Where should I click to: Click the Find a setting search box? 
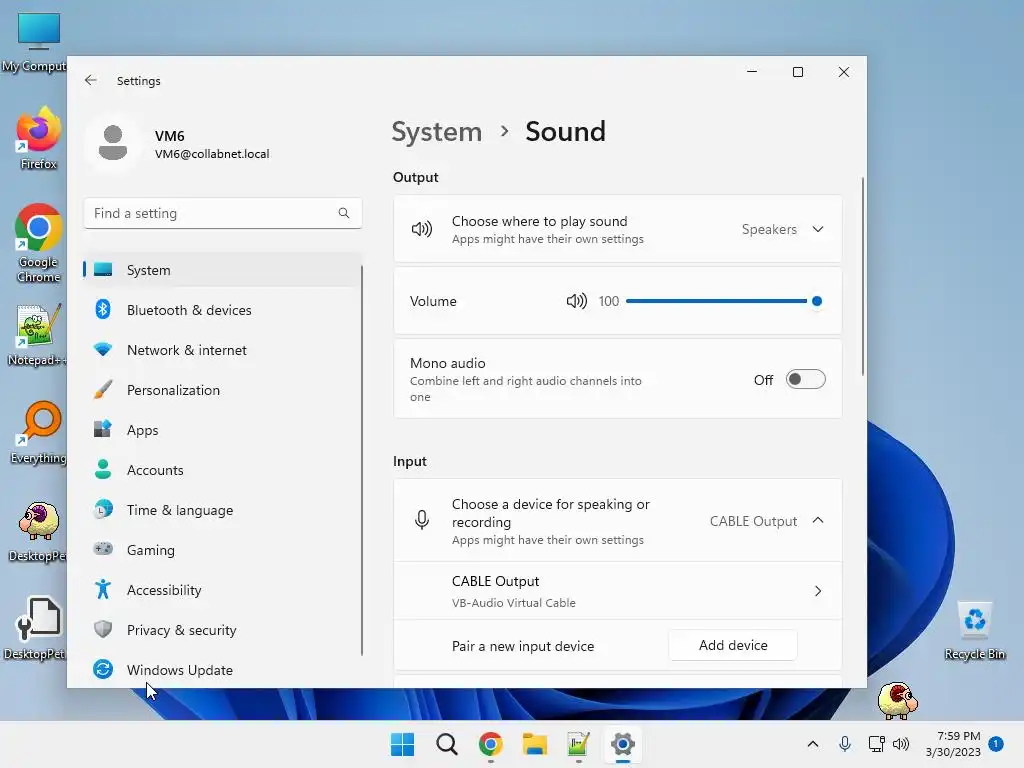pos(223,213)
